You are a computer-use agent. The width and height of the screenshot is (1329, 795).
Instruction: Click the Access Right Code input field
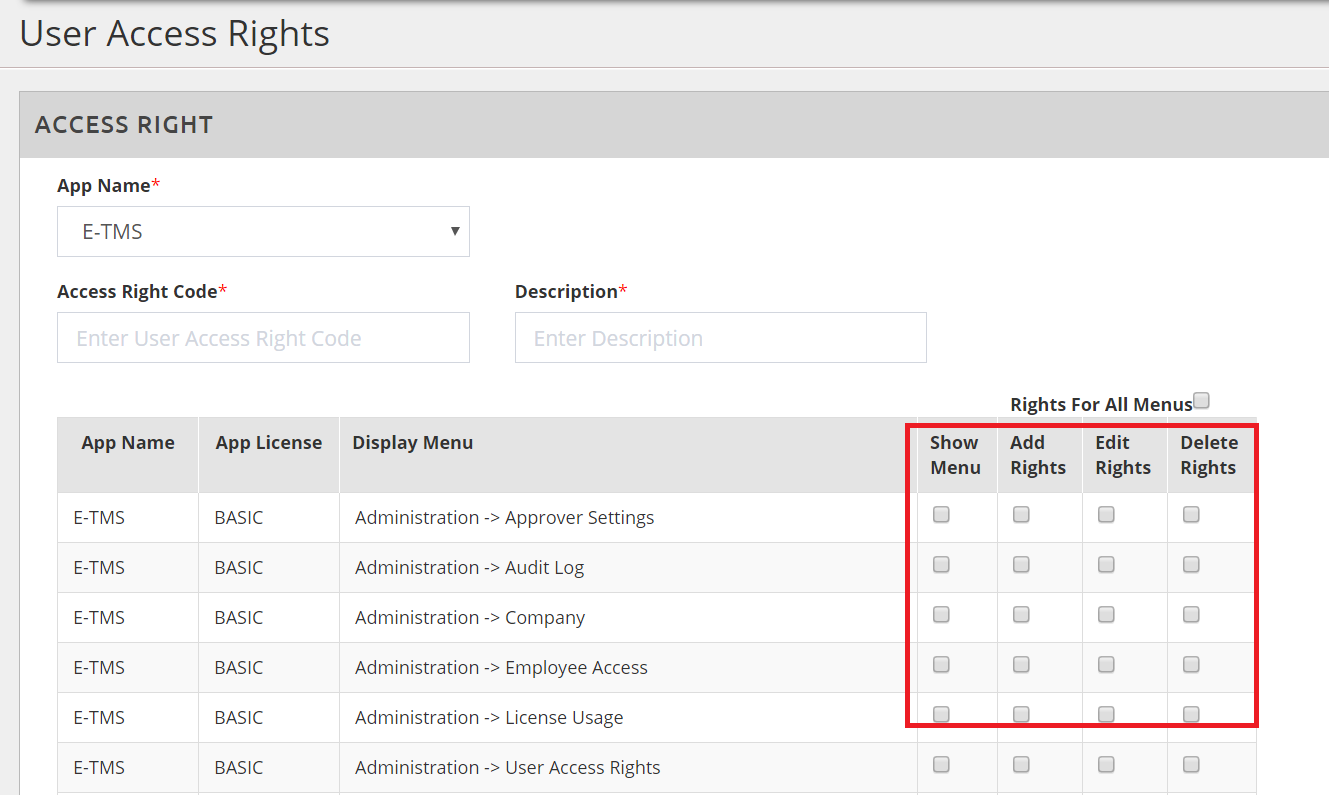(x=263, y=338)
